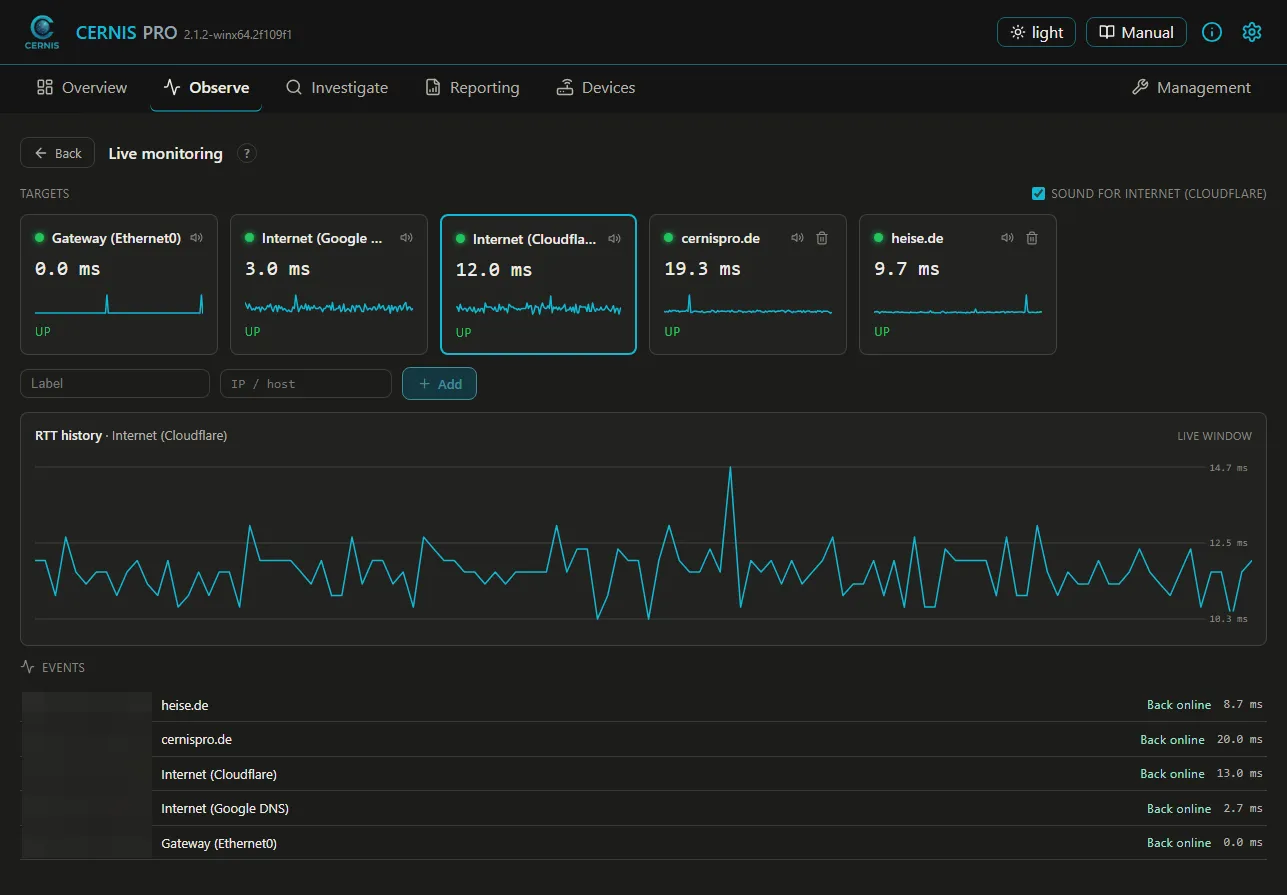Click the 8.7 ms event value
This screenshot has height=895, width=1287.
[x=1243, y=705]
